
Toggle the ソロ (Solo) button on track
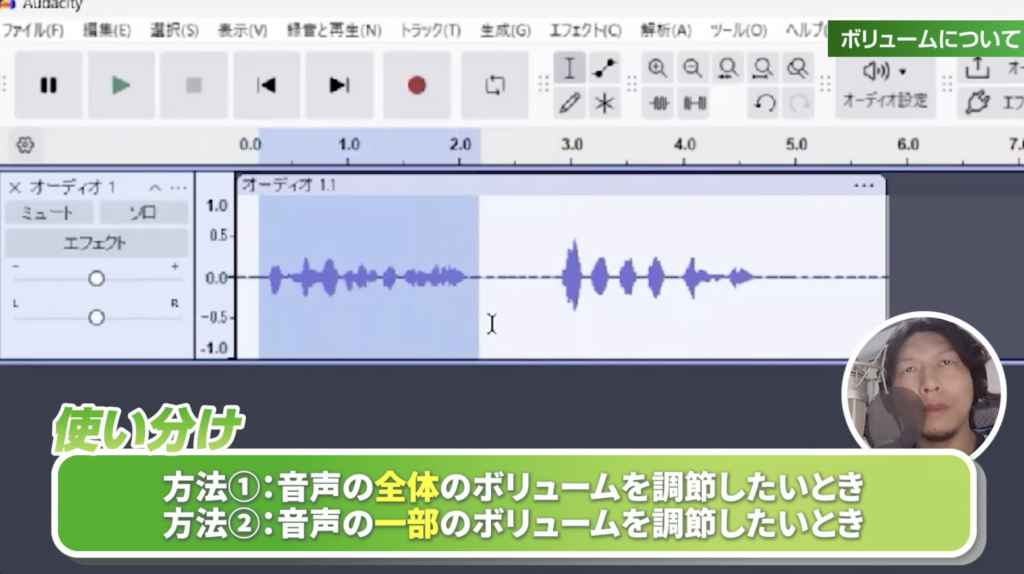[x=143, y=212]
